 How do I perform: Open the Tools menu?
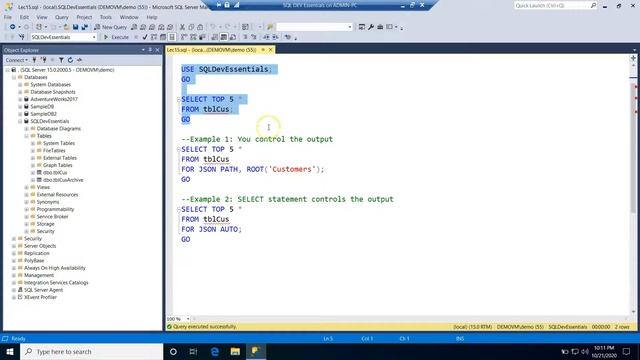tap(106, 17)
